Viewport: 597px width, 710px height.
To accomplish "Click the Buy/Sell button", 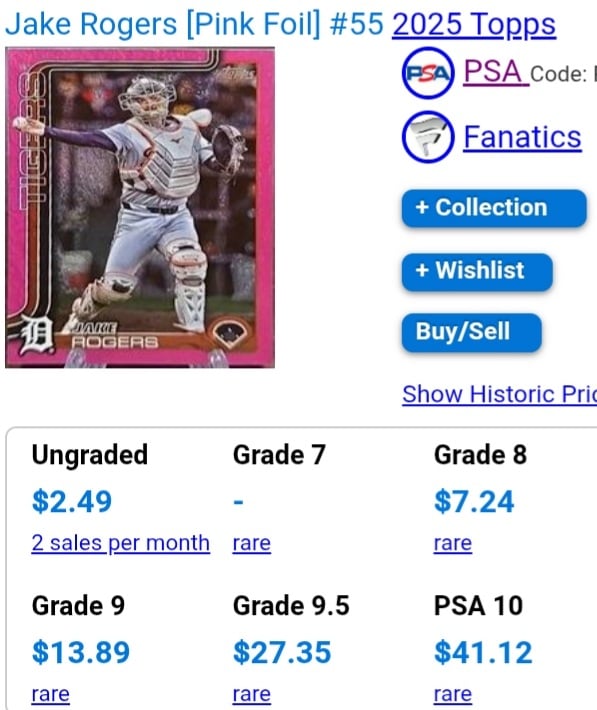I will [472, 332].
